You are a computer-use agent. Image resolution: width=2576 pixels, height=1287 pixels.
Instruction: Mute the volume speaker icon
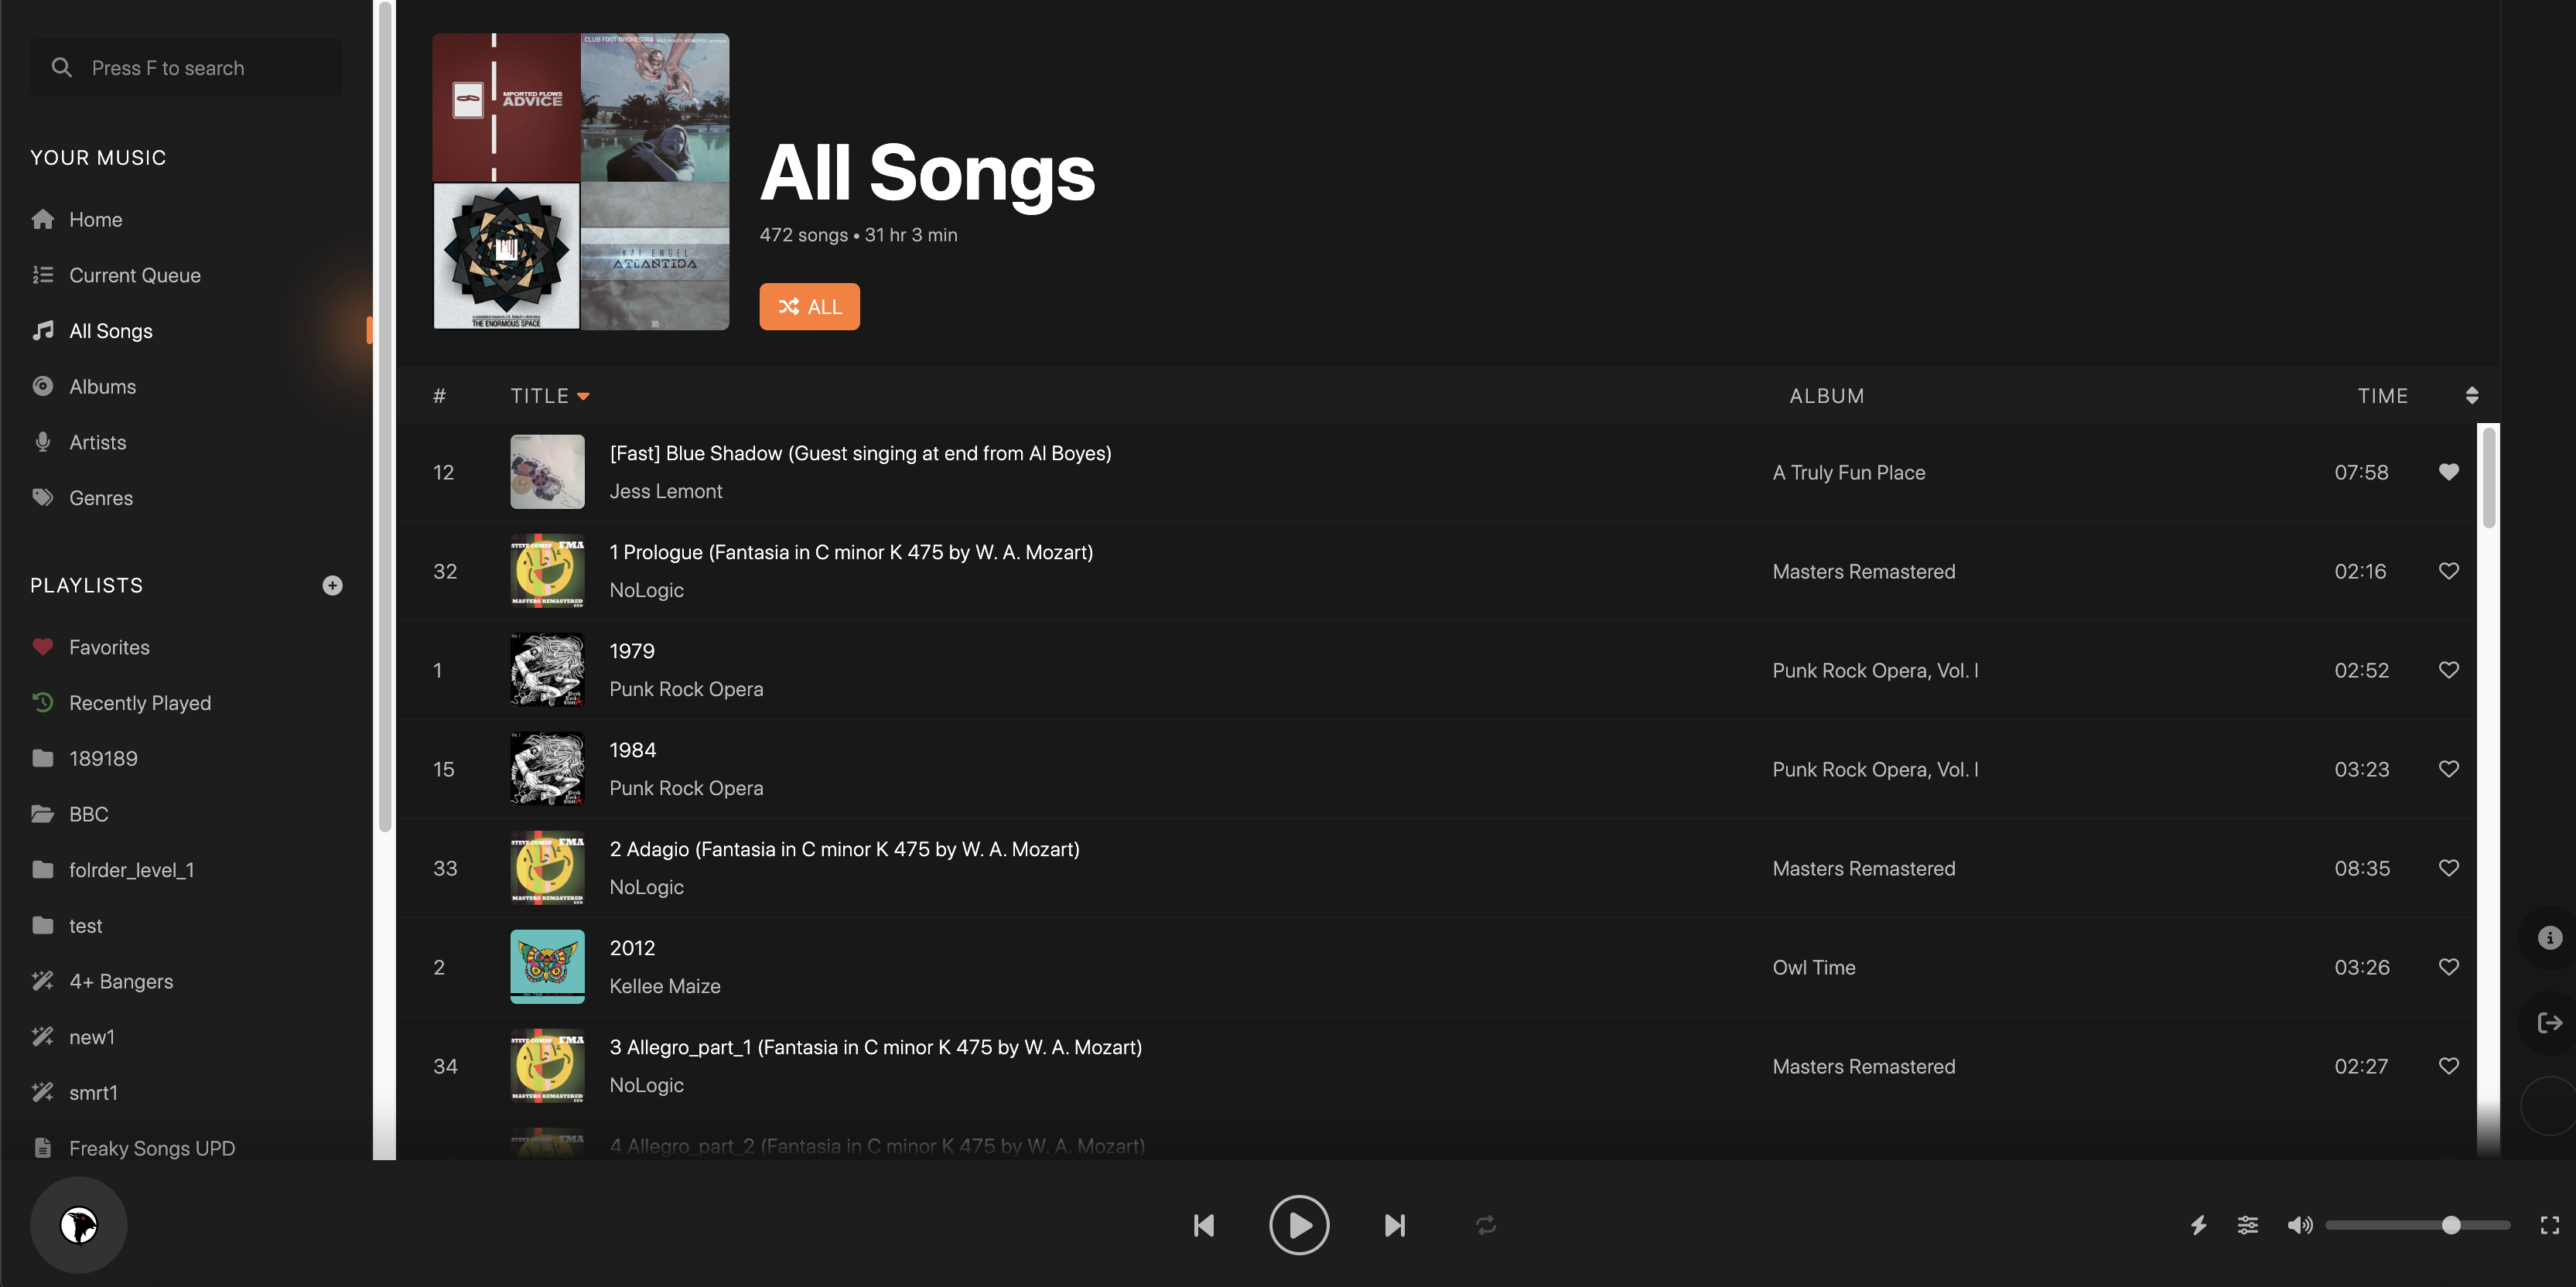point(2299,1225)
